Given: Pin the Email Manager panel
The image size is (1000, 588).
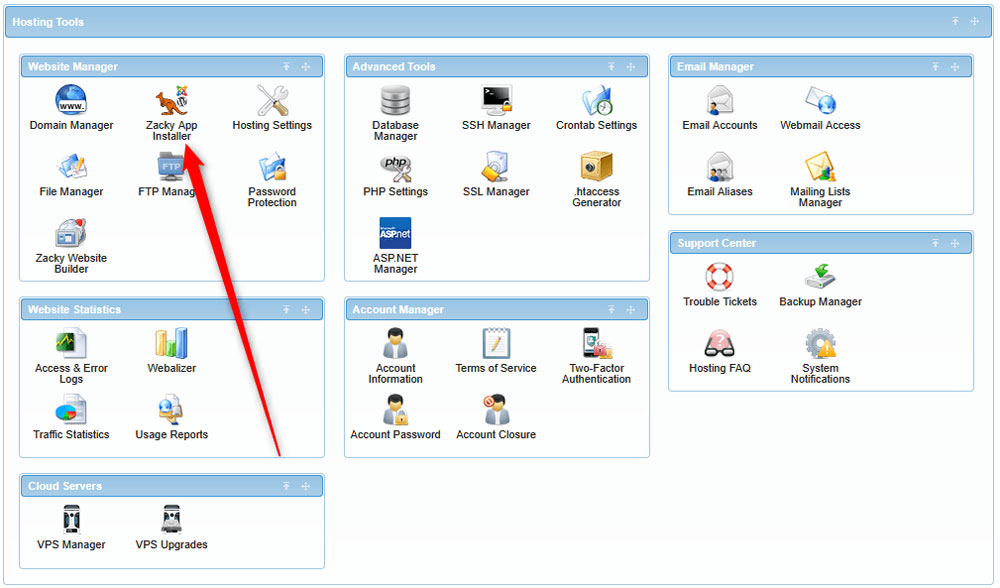Looking at the screenshot, I should tap(935, 67).
